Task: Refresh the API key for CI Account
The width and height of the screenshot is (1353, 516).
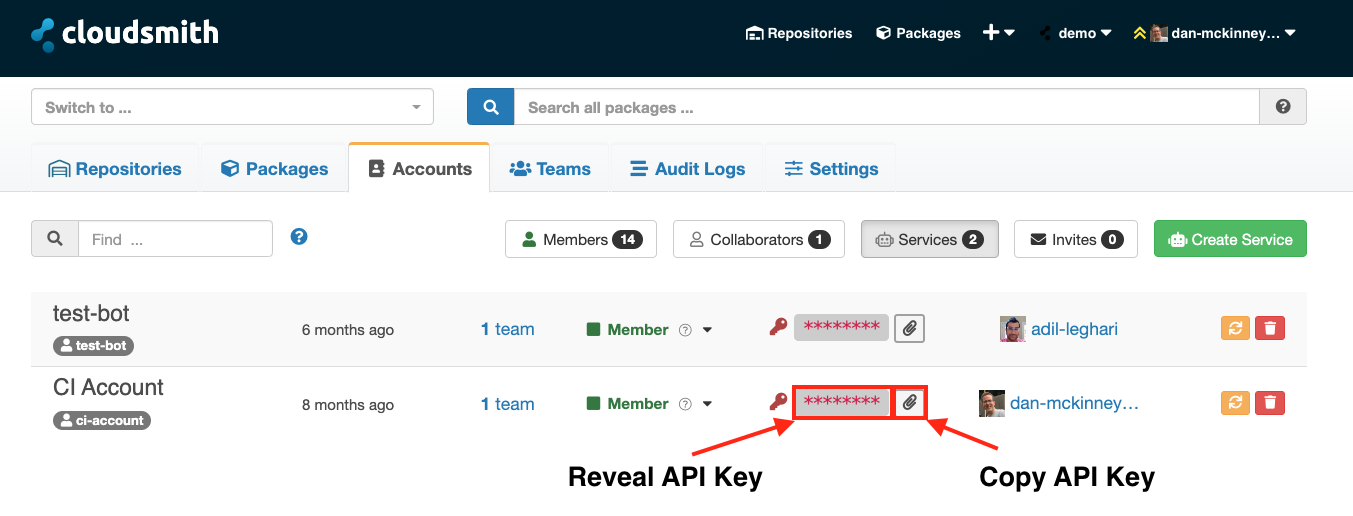Action: [x=1236, y=402]
